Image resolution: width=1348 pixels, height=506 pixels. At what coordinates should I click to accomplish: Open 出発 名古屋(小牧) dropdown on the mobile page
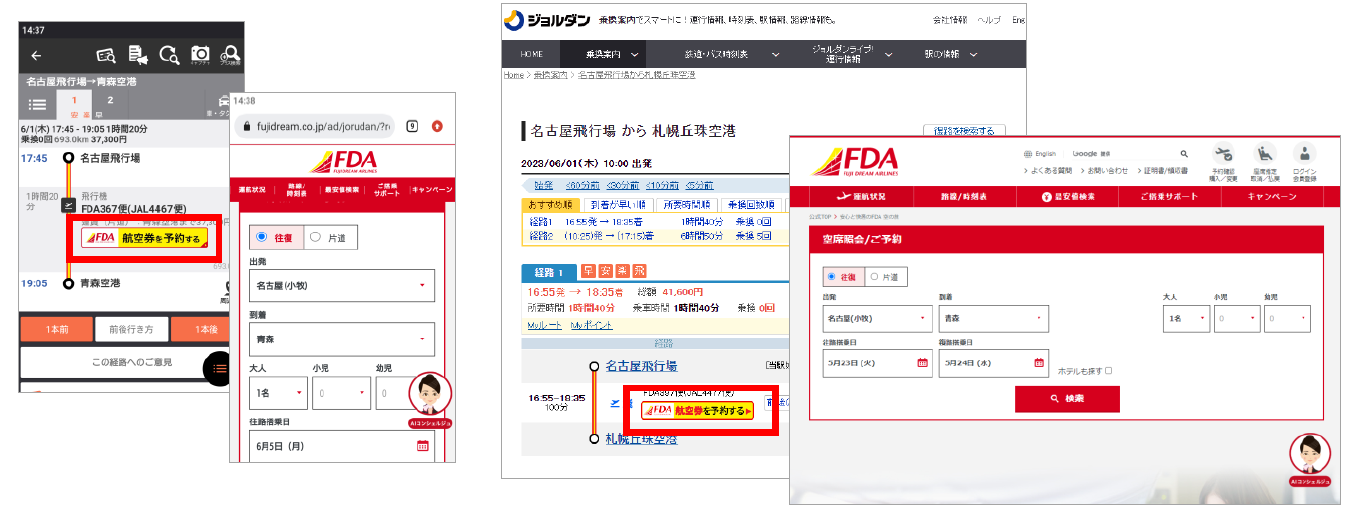coord(342,285)
